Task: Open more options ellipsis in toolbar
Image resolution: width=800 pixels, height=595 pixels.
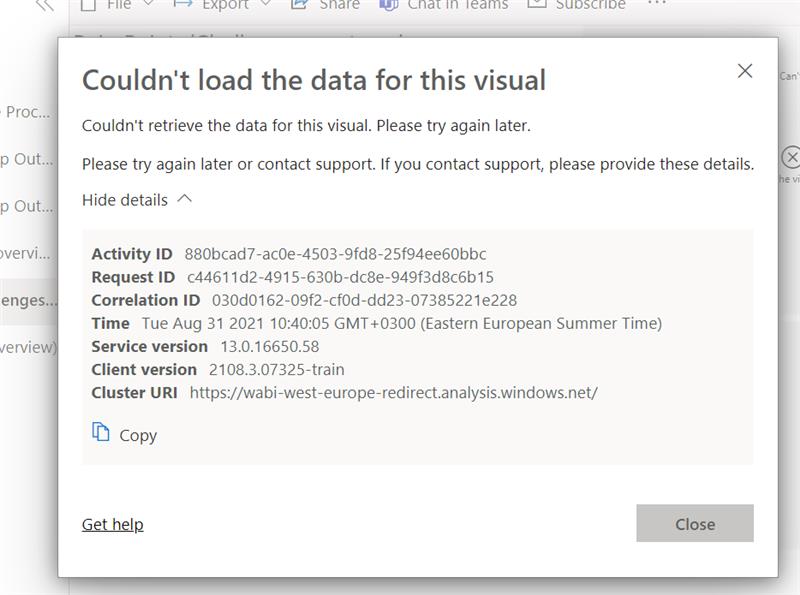Action: click(657, 4)
